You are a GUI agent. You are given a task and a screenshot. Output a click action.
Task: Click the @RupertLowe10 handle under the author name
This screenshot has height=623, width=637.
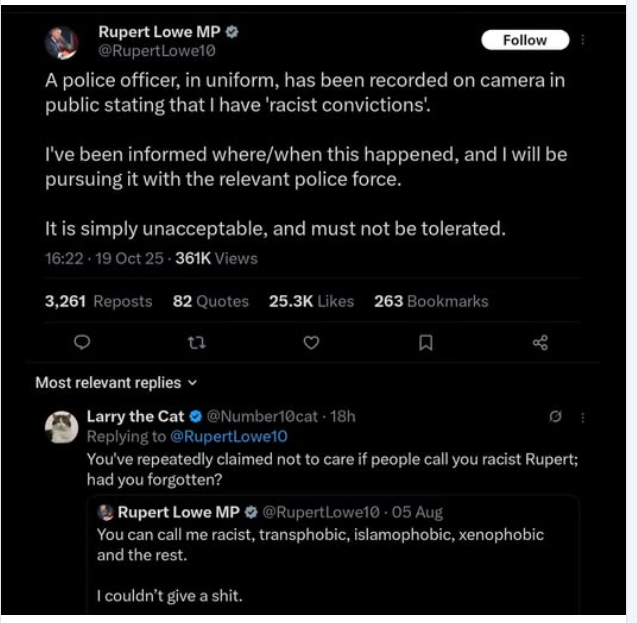click(156, 50)
